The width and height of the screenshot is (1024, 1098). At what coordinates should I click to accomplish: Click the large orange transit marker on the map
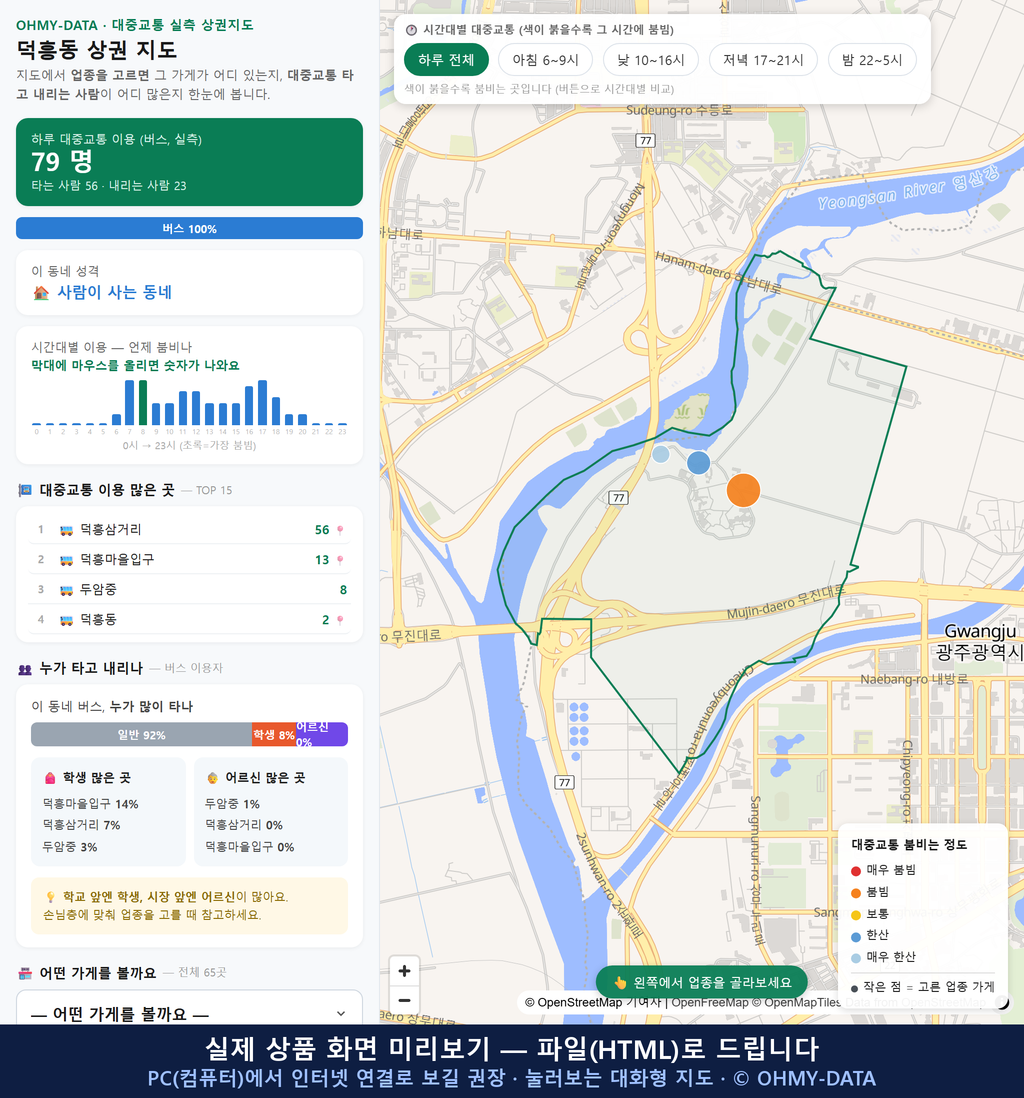click(x=743, y=490)
